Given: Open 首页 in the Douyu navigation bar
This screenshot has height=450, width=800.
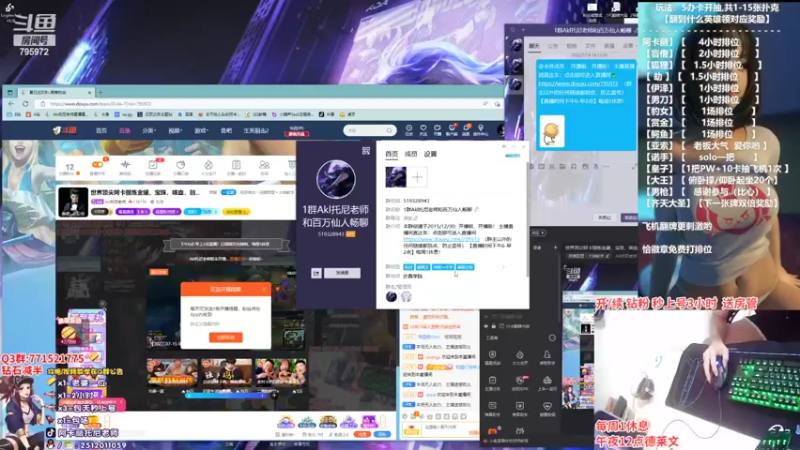Looking at the screenshot, I should pyautogui.click(x=102, y=131).
